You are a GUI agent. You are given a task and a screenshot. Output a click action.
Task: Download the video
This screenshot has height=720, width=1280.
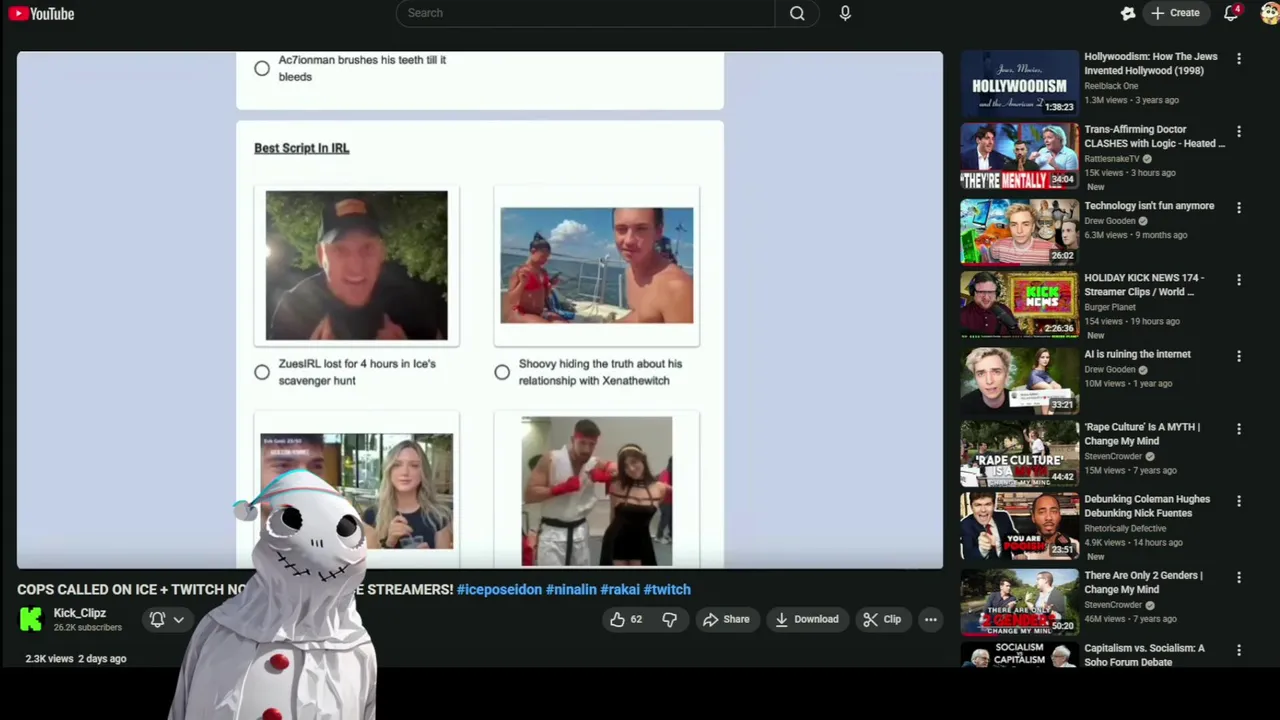pos(806,619)
